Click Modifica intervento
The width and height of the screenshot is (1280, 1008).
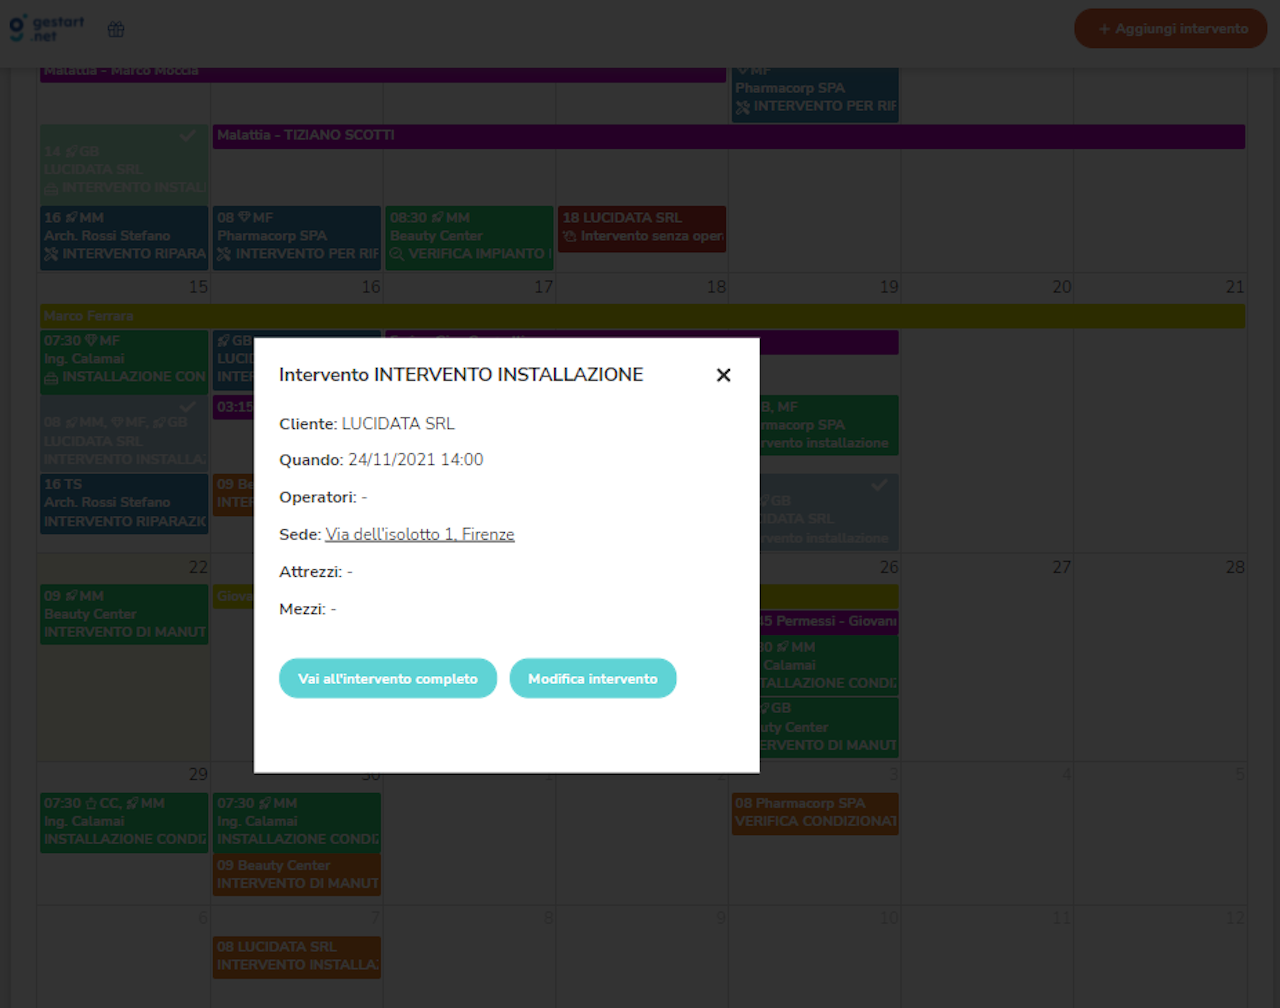pos(593,678)
